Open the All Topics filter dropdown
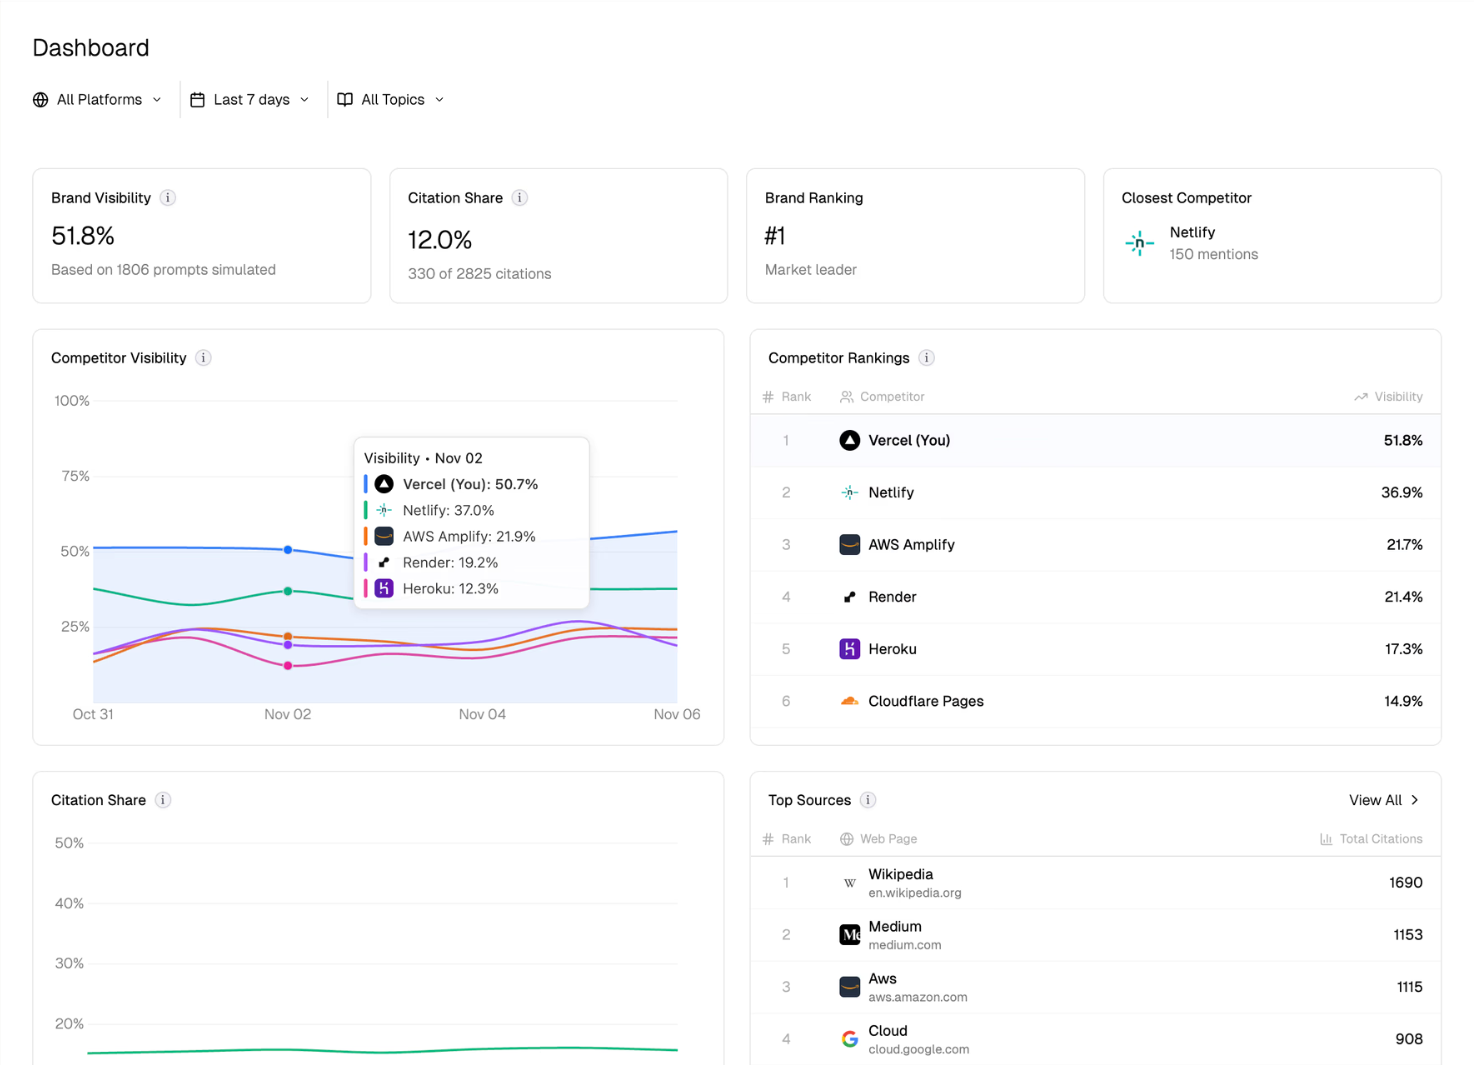 [391, 100]
